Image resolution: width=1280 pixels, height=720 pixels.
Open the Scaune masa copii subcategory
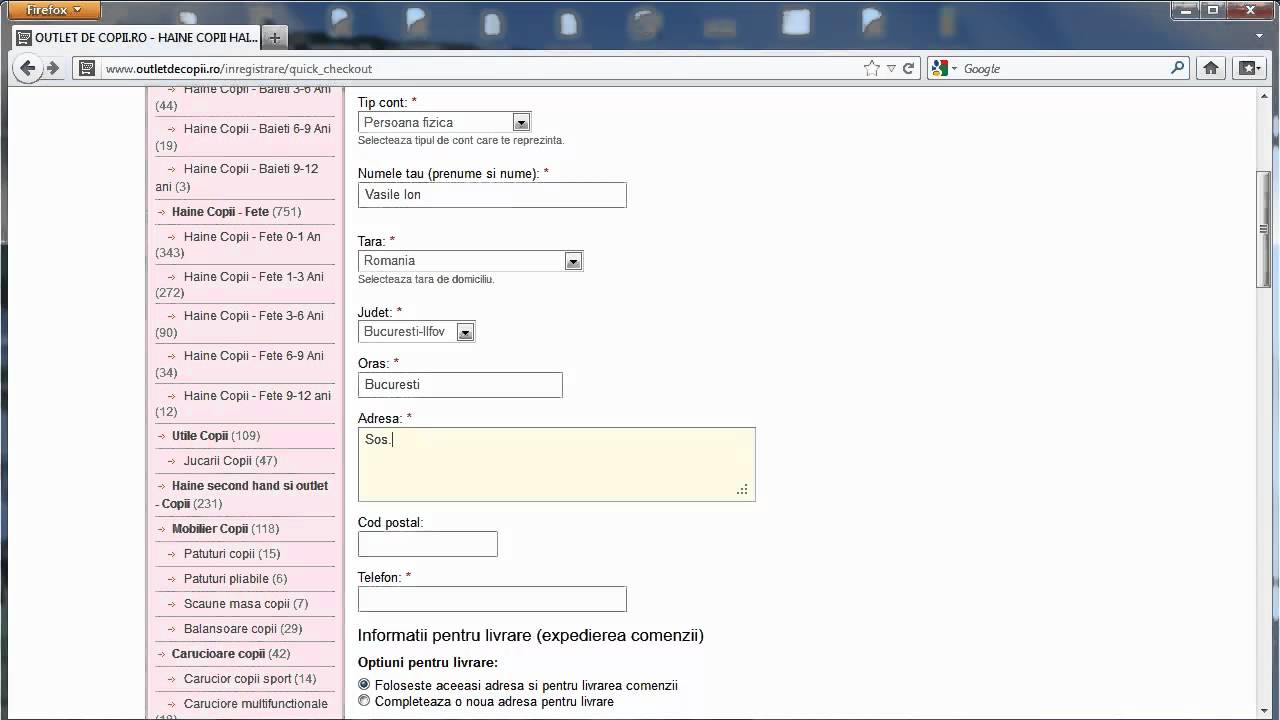[237, 604]
